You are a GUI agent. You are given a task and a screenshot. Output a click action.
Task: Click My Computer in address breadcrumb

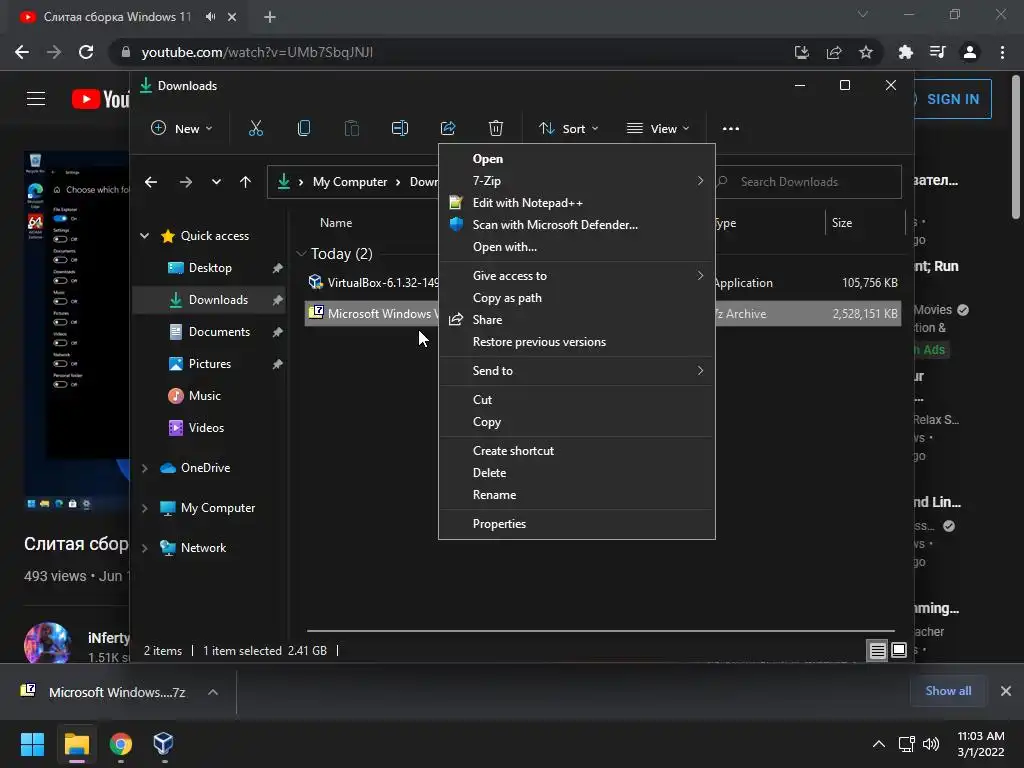pos(350,182)
